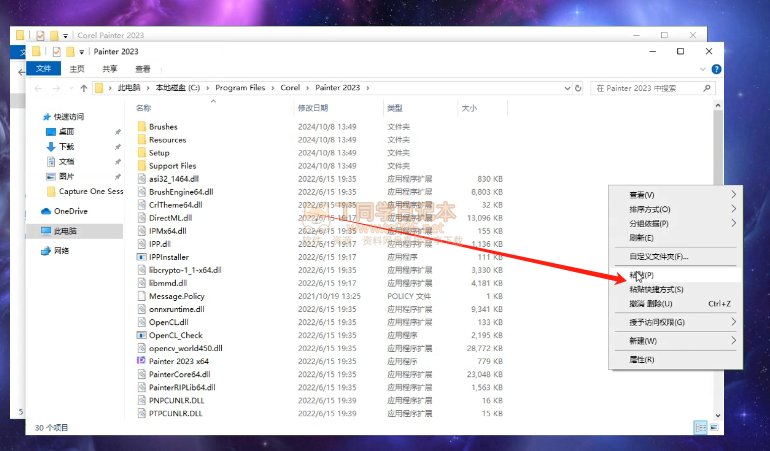Select 快速访问 in the navigation pane
Viewport: 770px width, 451px height.
(x=63, y=116)
